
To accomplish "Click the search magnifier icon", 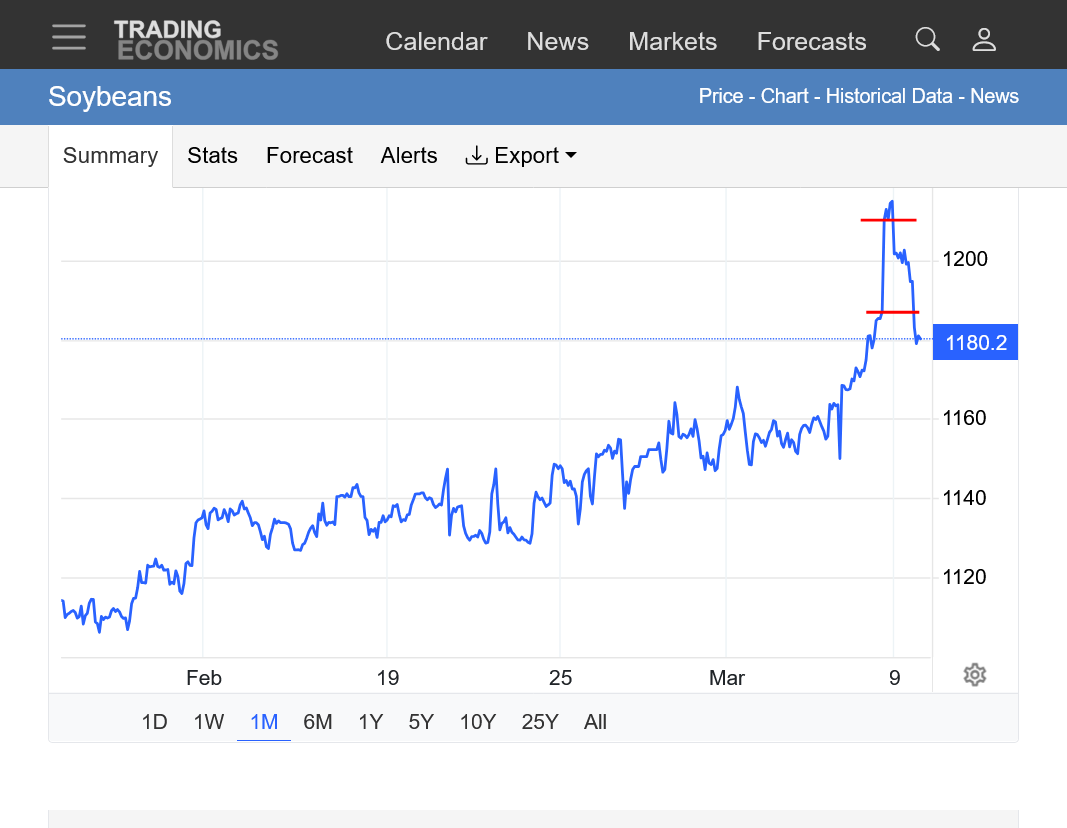I will 927,40.
